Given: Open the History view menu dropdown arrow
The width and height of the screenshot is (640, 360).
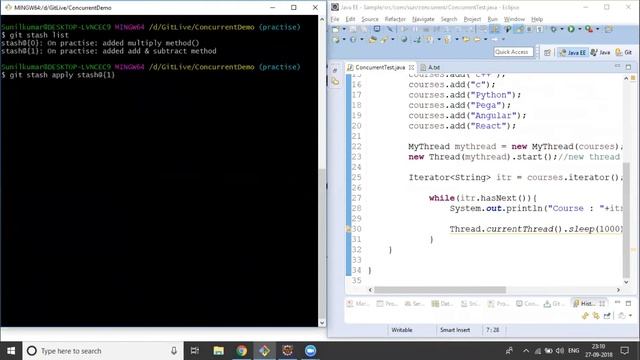Looking at the screenshot, I should pyautogui.click(x=631, y=316).
